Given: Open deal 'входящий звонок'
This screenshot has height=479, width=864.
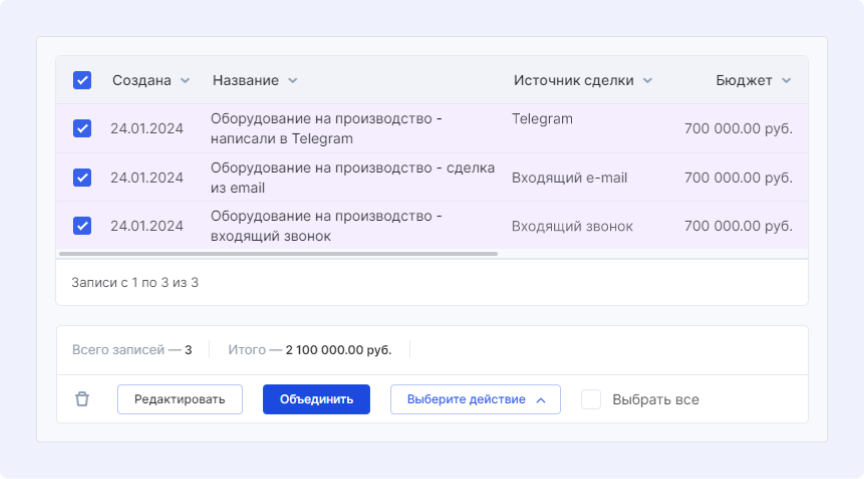Looking at the screenshot, I should tap(325, 226).
